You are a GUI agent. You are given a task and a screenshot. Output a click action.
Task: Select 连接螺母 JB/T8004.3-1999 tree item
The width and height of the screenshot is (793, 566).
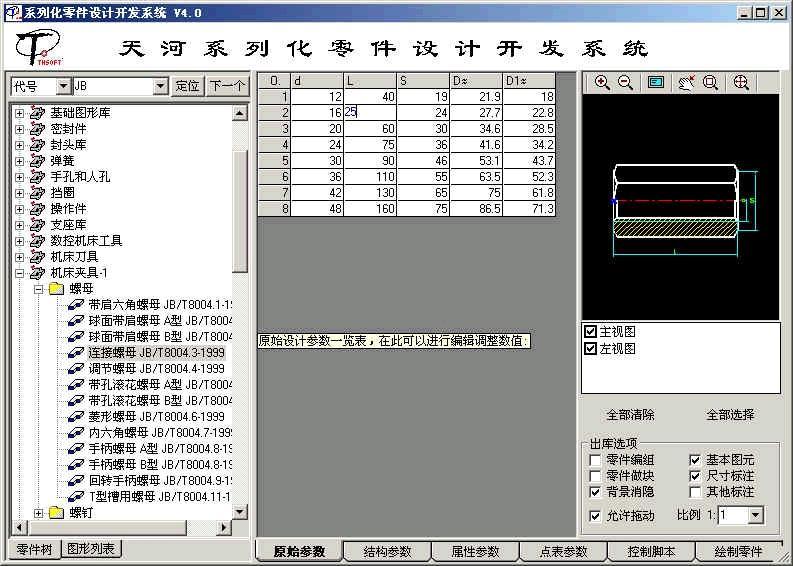[x=156, y=353]
